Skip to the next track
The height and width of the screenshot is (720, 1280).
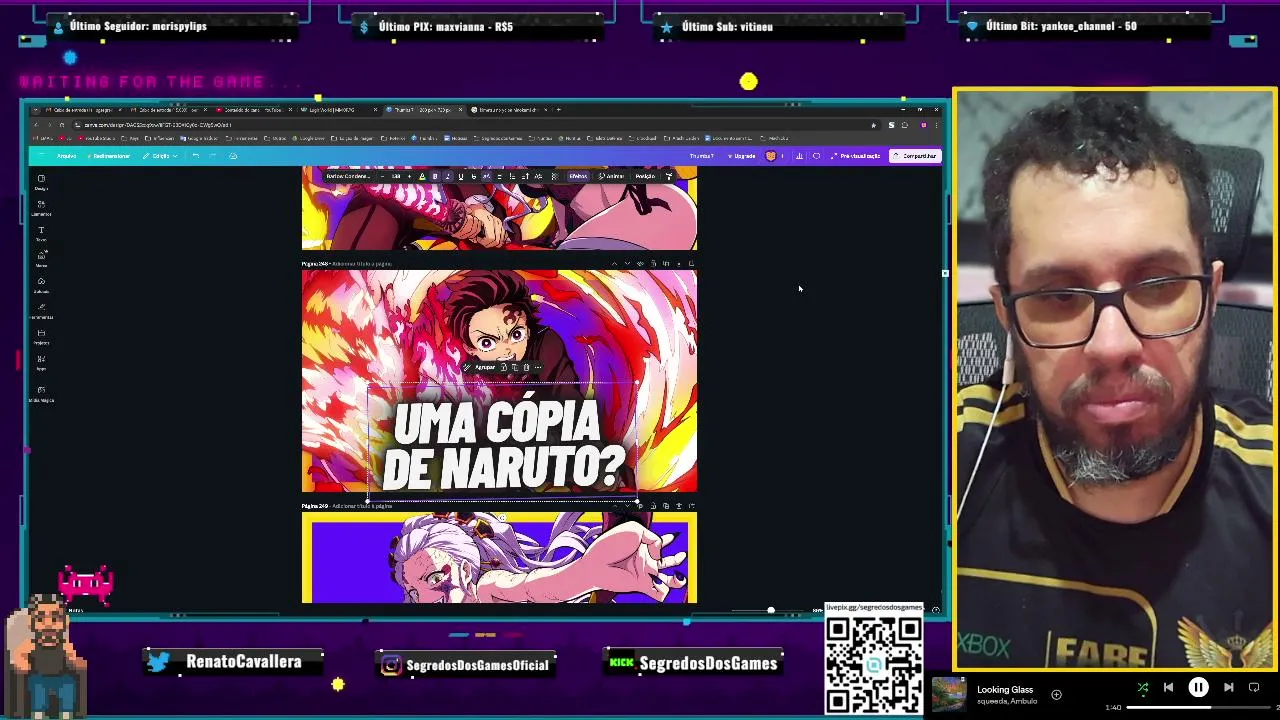click(x=1229, y=687)
